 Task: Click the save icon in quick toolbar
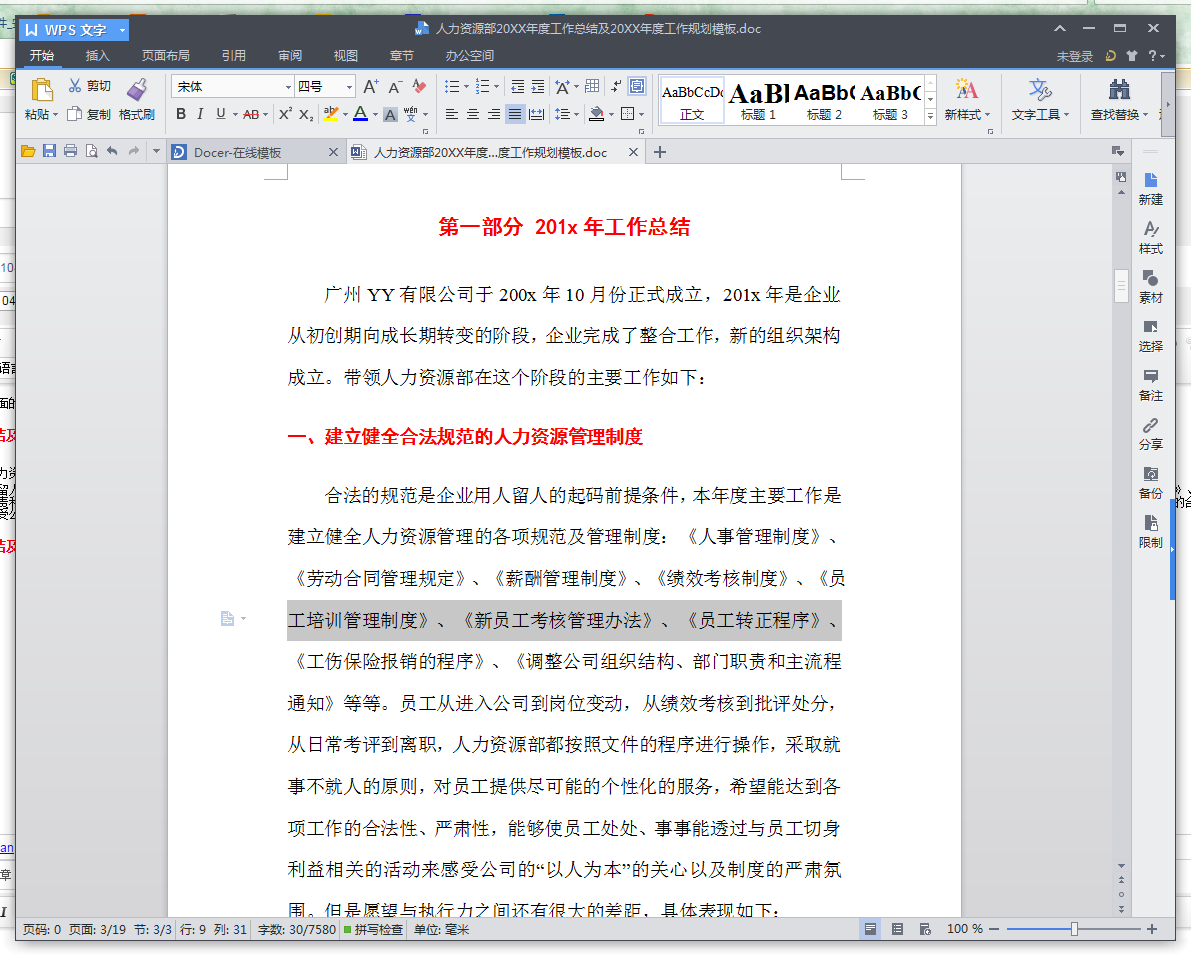tap(49, 152)
